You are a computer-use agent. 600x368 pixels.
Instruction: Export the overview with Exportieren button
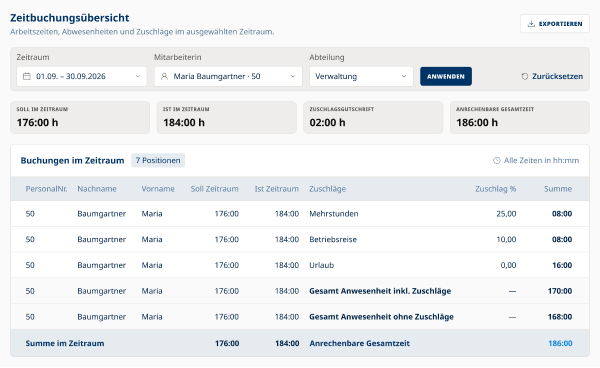coord(555,24)
